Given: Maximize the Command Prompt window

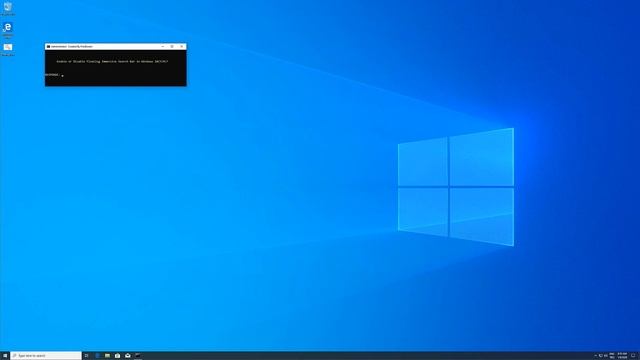Looking at the screenshot, I should point(172,47).
